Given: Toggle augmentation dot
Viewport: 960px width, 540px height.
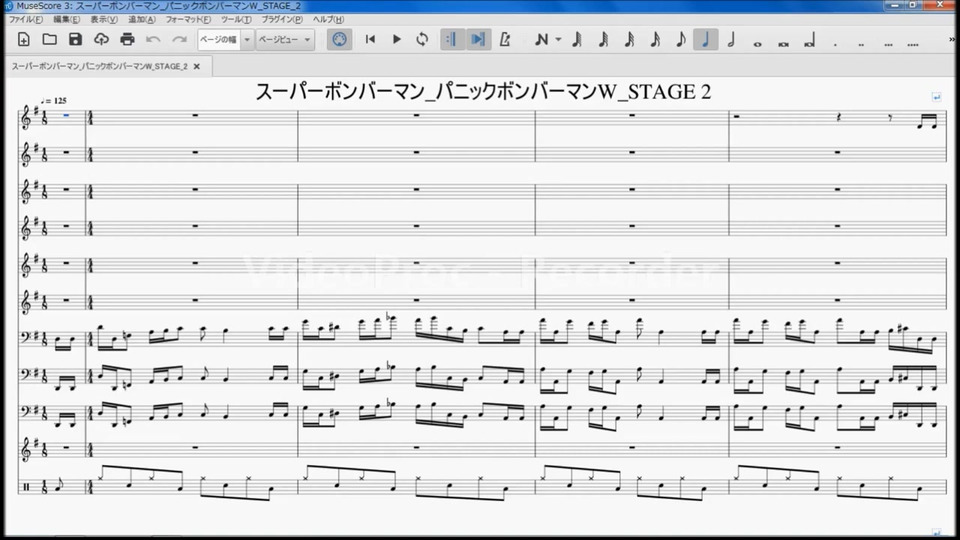Looking at the screenshot, I should tap(835, 43).
